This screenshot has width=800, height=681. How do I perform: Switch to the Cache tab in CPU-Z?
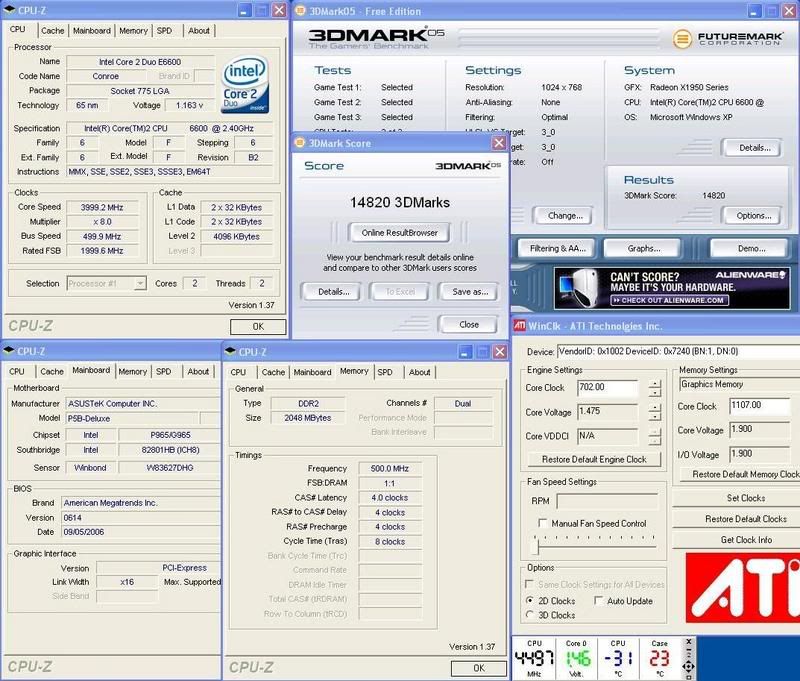(x=52, y=30)
